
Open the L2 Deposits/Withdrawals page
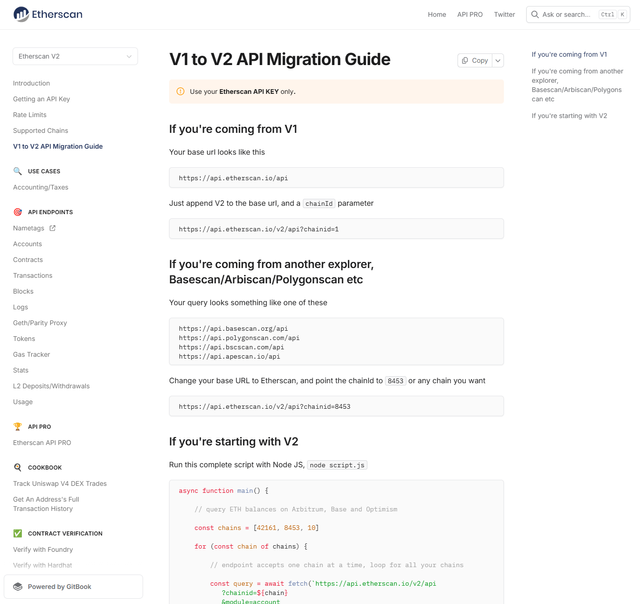click(51, 386)
